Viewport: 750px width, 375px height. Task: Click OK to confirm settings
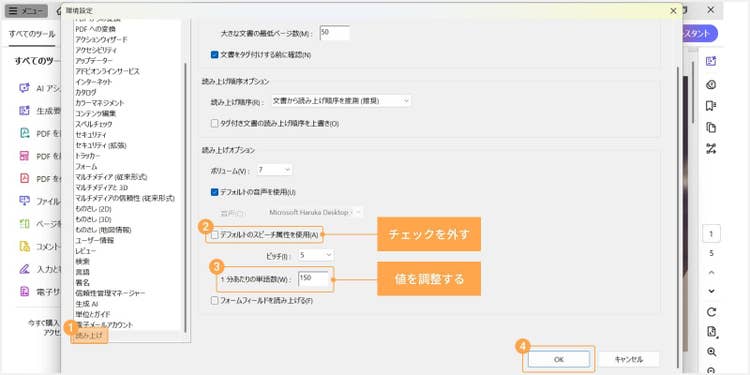[x=559, y=359]
